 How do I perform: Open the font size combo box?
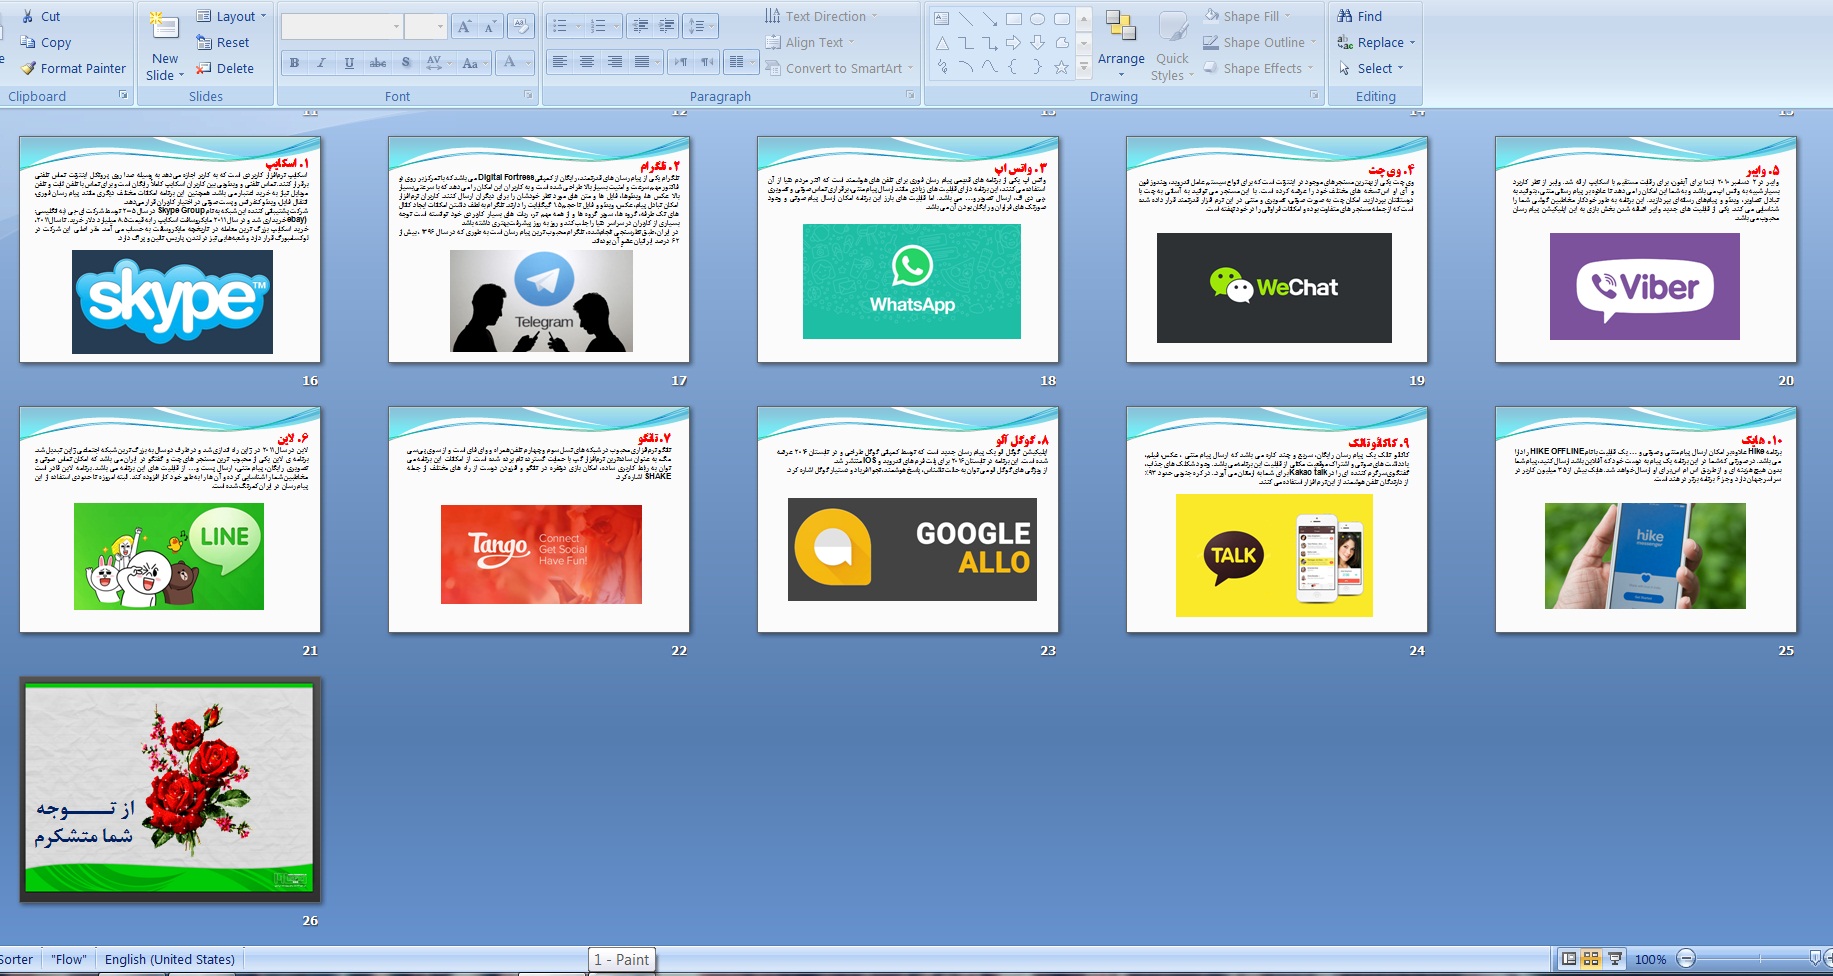coord(425,27)
